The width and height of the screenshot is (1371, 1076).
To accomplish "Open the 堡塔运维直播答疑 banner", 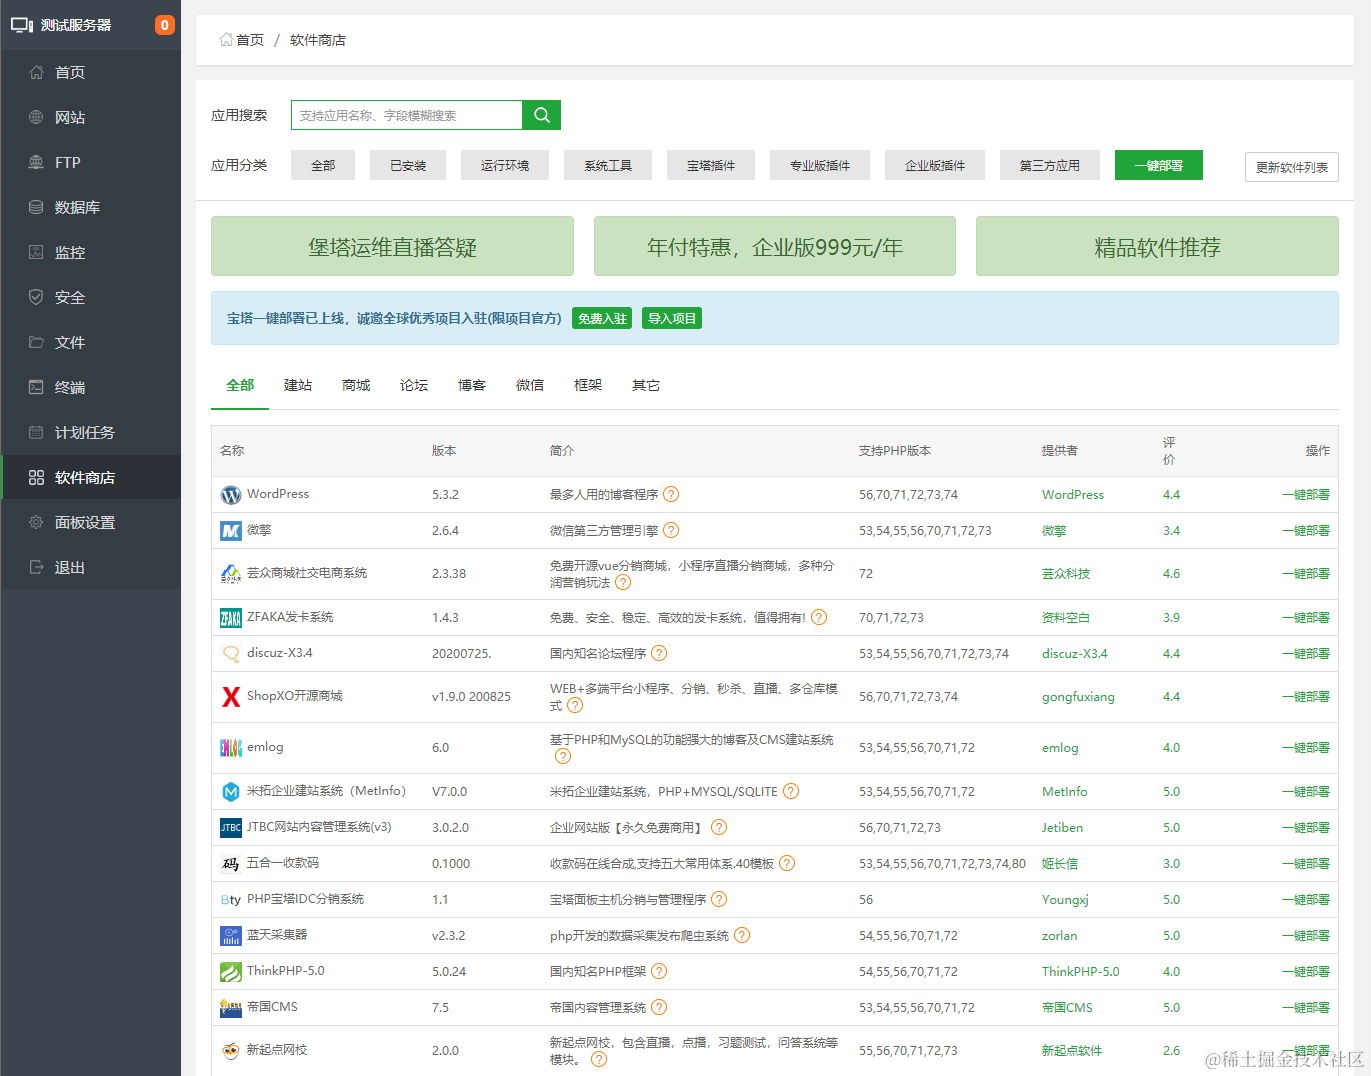I will (392, 246).
